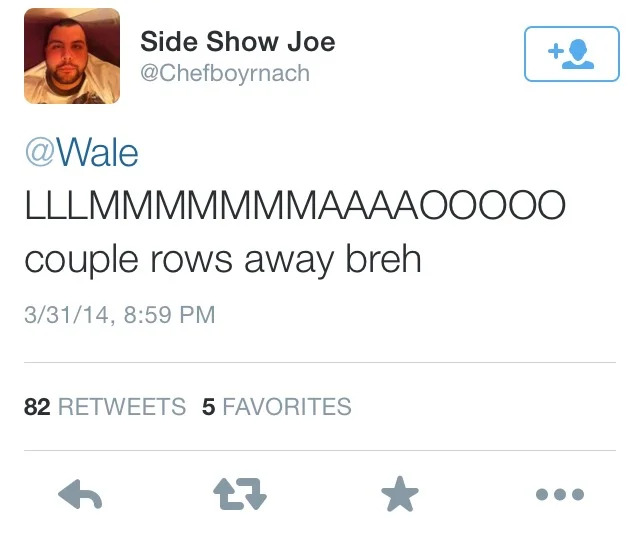The width and height of the screenshot is (640, 536).
Task: Open the @Wale mention link
Action: 82,153
